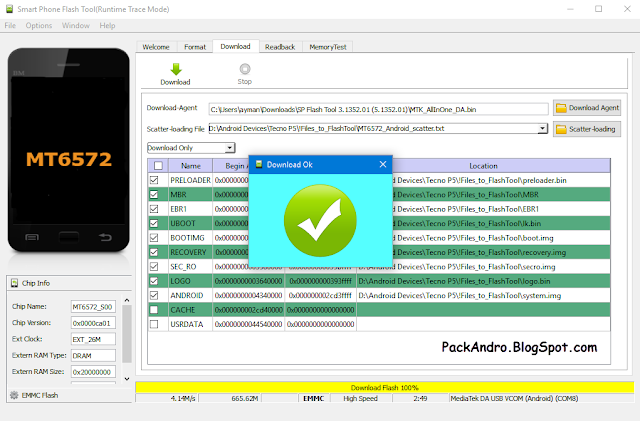Uncheck the RECOVERY partition checkbox

(x=154, y=252)
